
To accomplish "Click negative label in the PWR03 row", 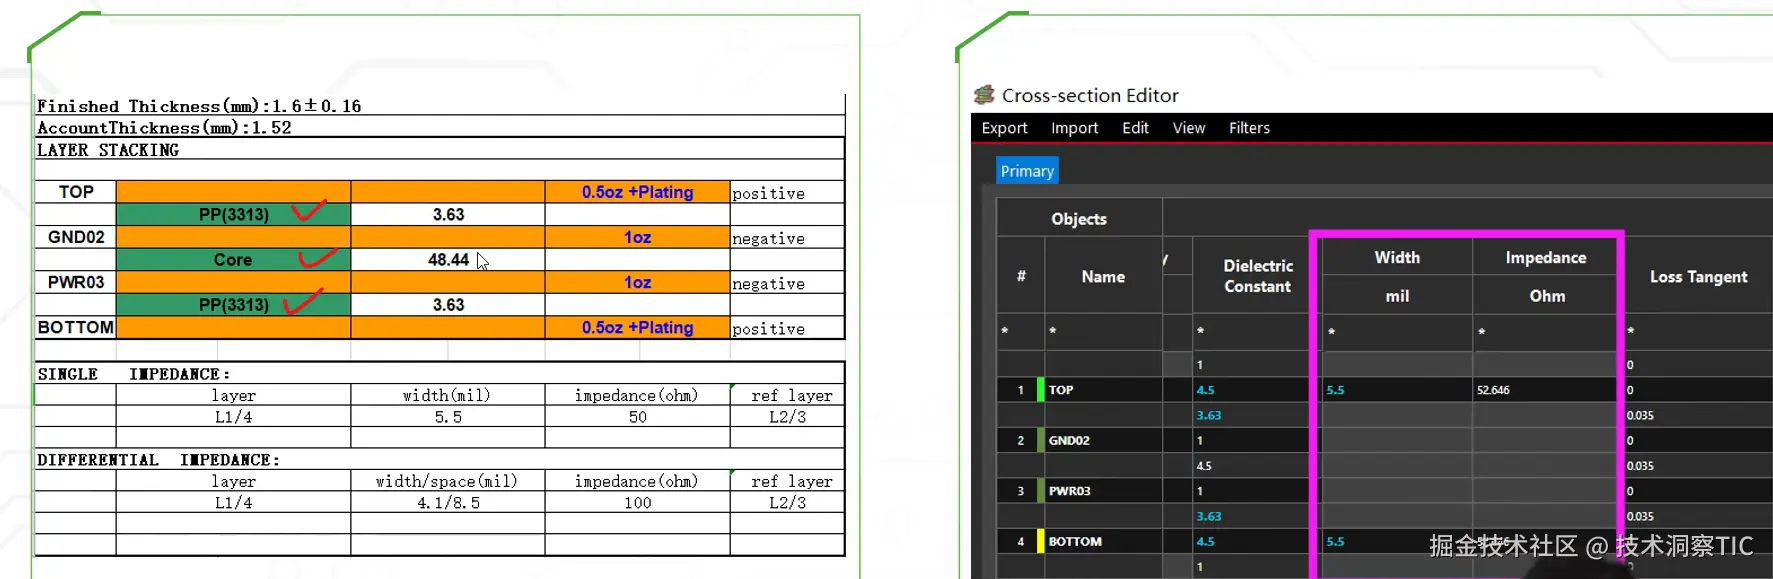I will (768, 284).
